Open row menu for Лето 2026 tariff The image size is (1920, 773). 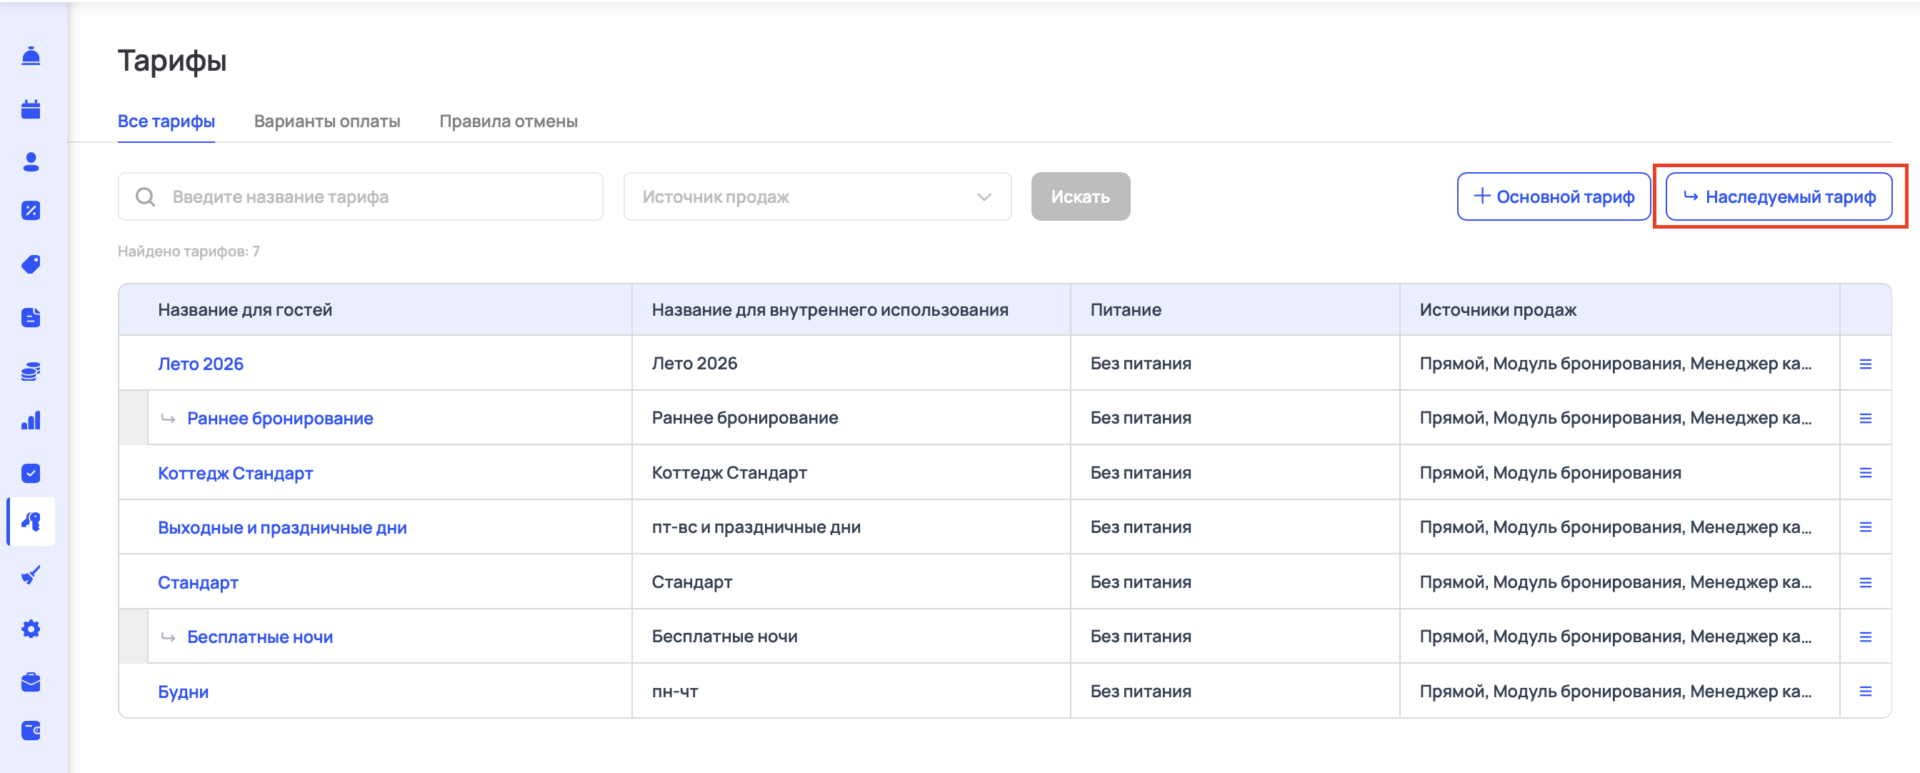pyautogui.click(x=1865, y=364)
